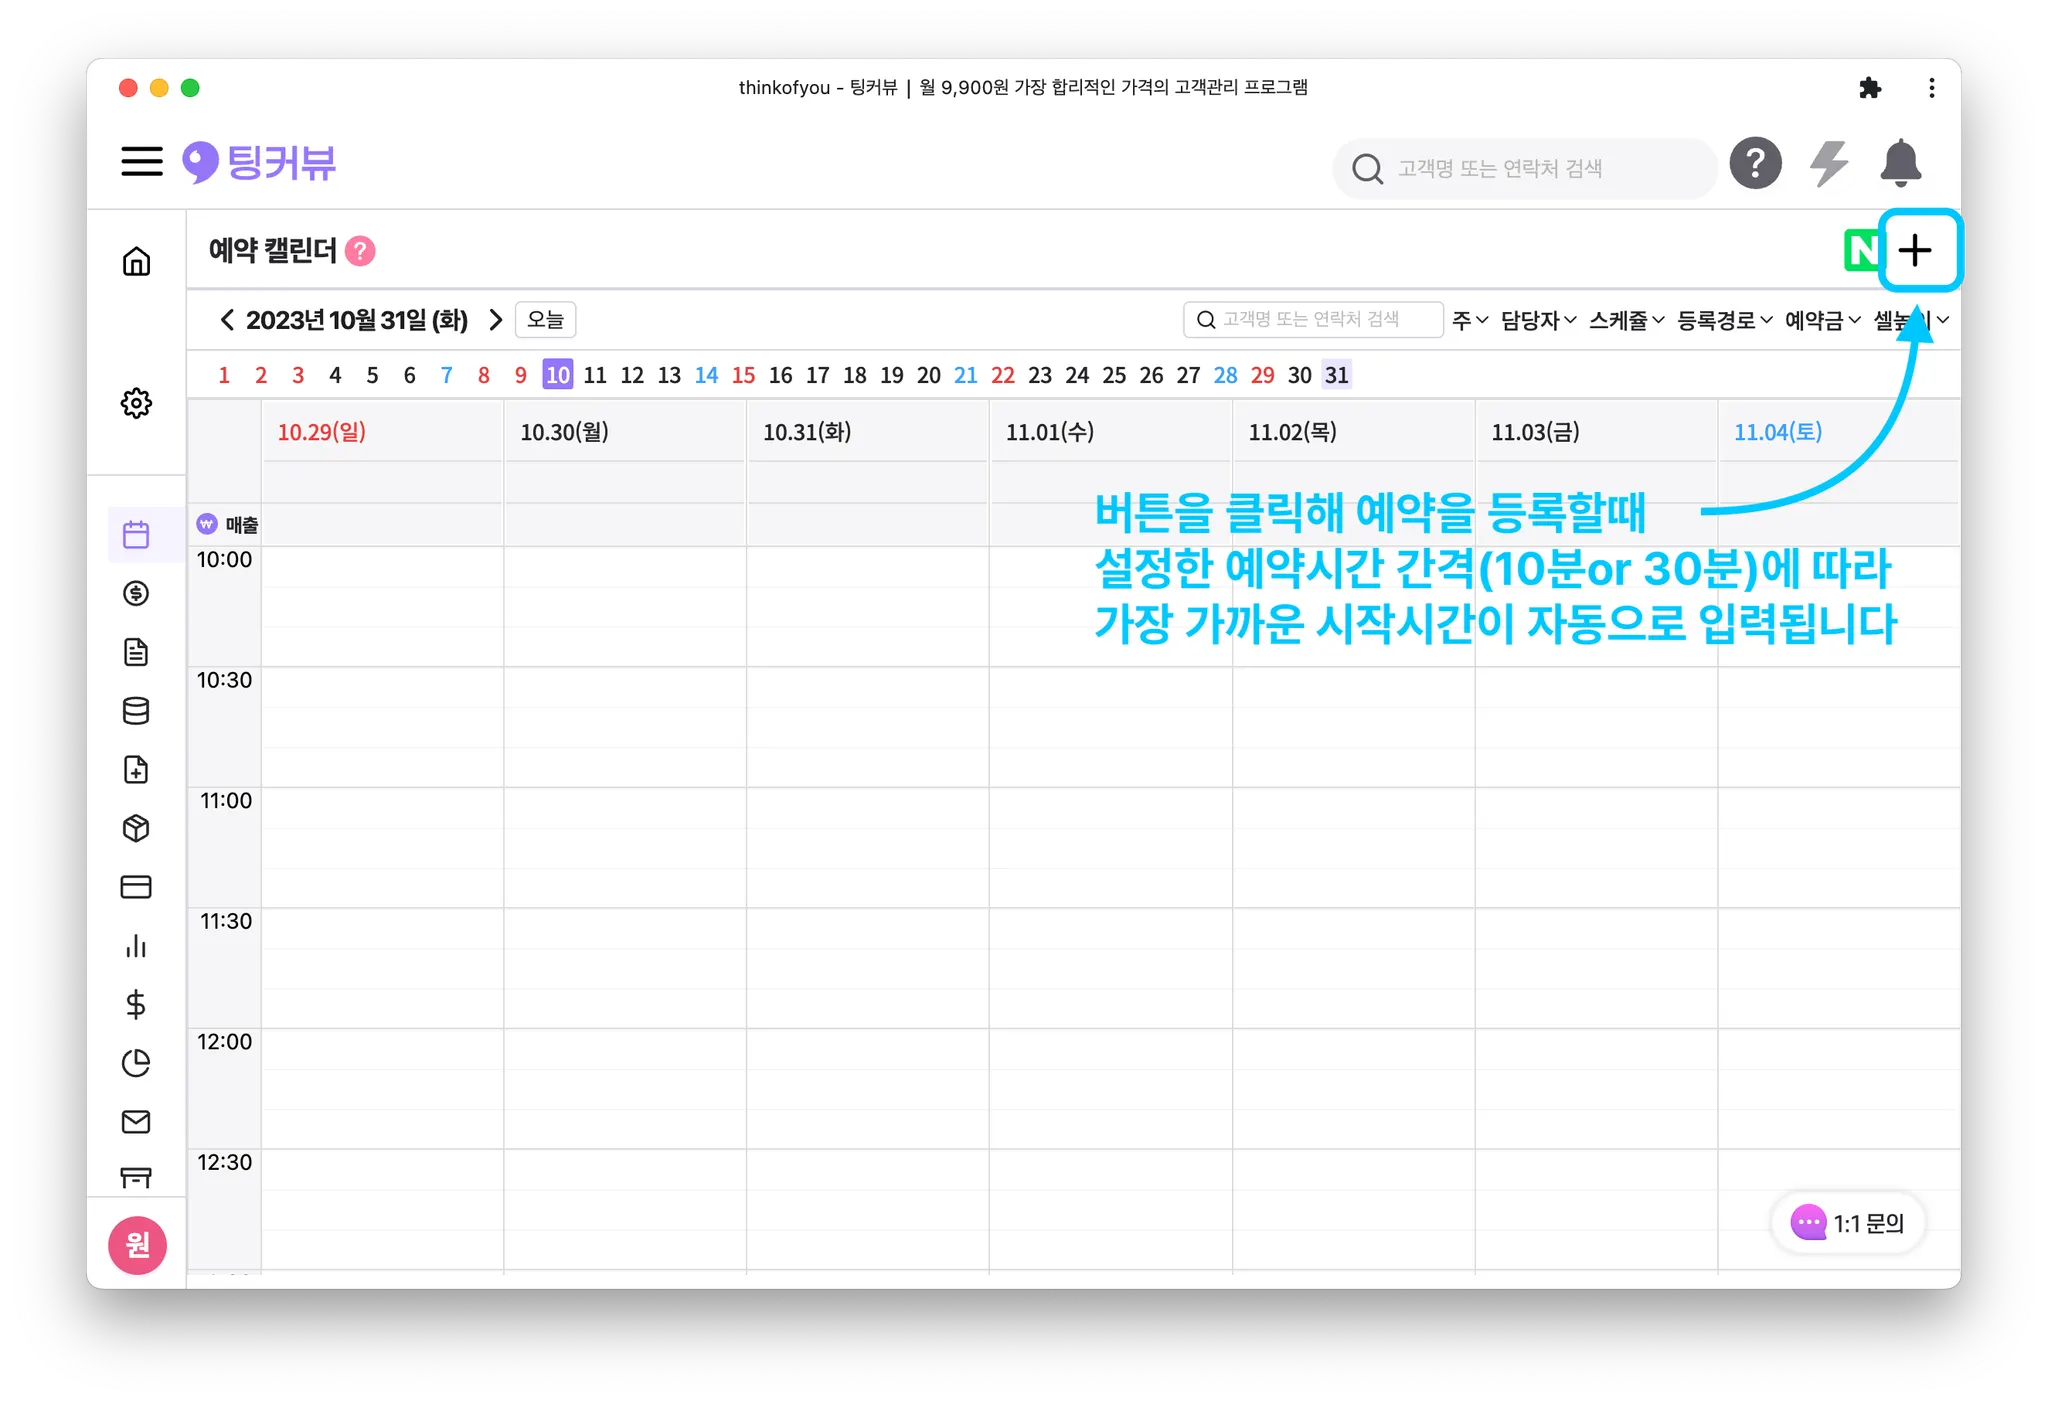Expand the 담당자 dropdown
The image size is (2048, 1403).
pos(1537,320)
